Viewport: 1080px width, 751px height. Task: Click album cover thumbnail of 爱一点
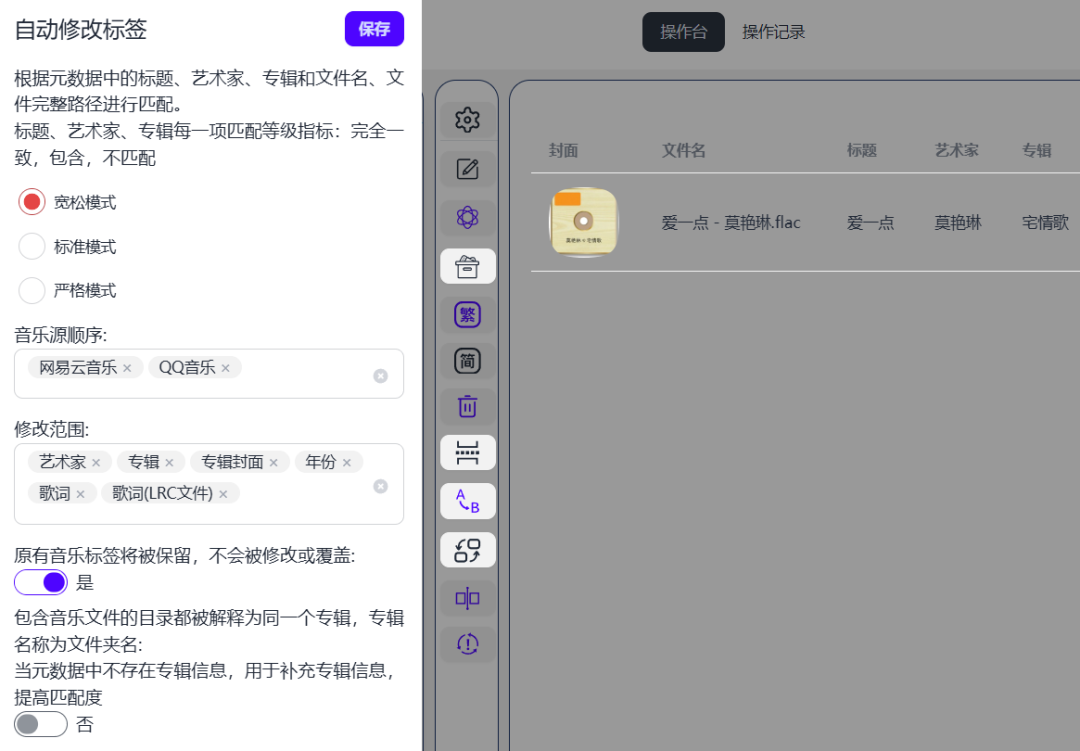583,222
